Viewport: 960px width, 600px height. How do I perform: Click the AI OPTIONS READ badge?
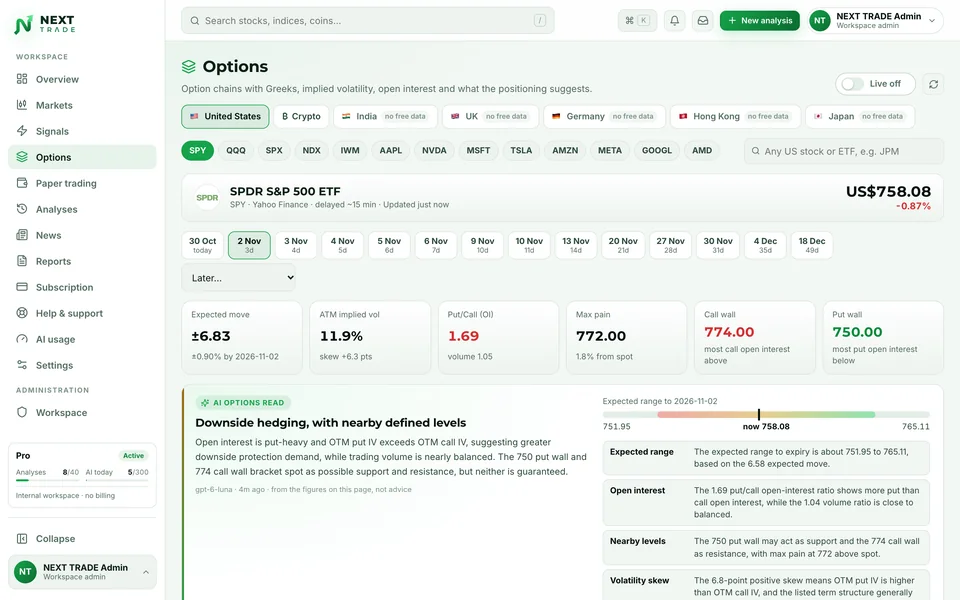[x=243, y=403]
